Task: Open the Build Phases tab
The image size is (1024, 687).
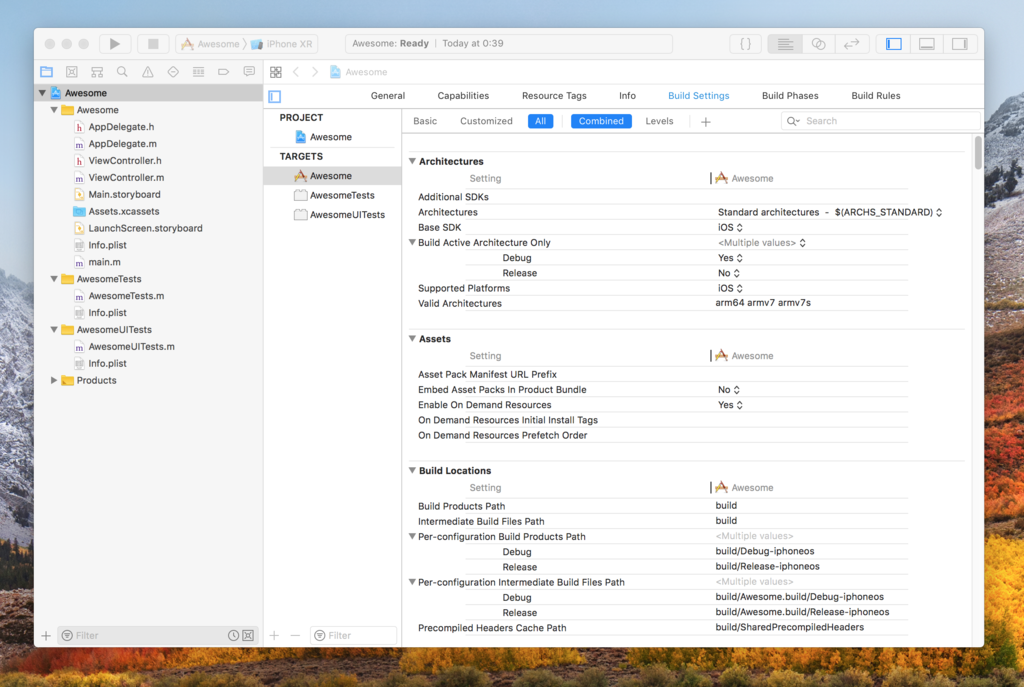Action: pos(790,95)
